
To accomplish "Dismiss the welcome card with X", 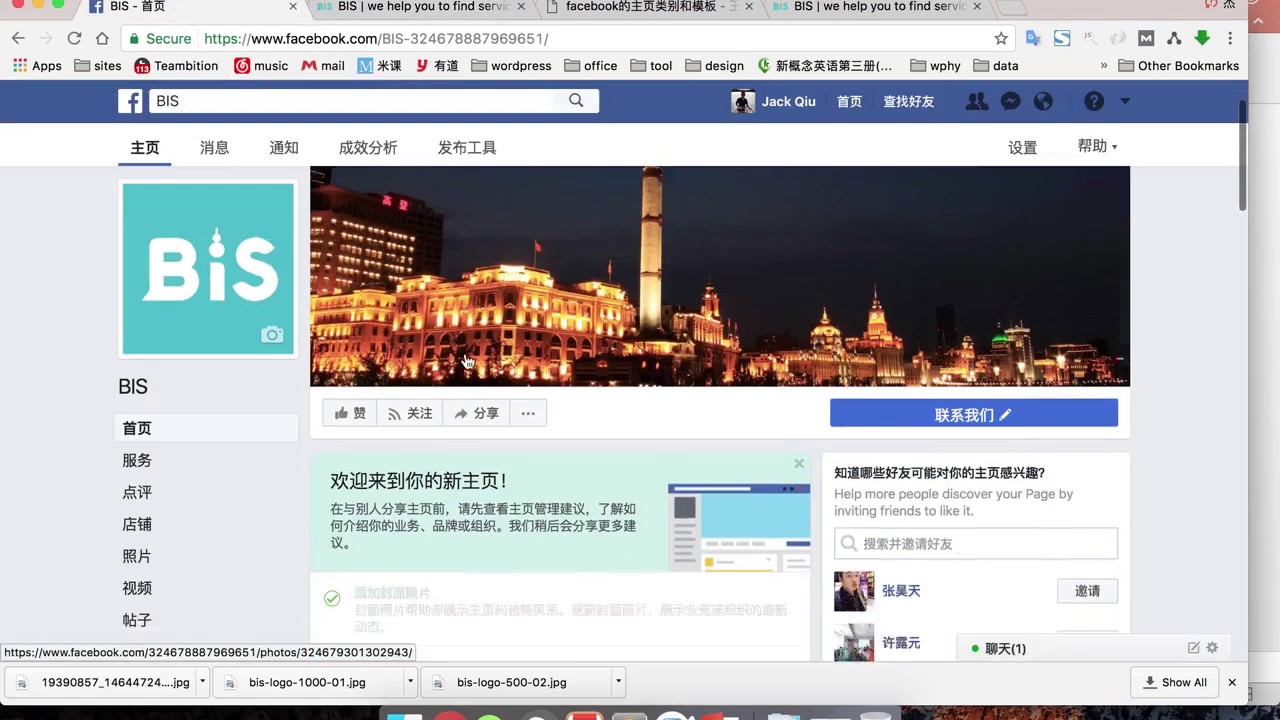I will tap(799, 463).
